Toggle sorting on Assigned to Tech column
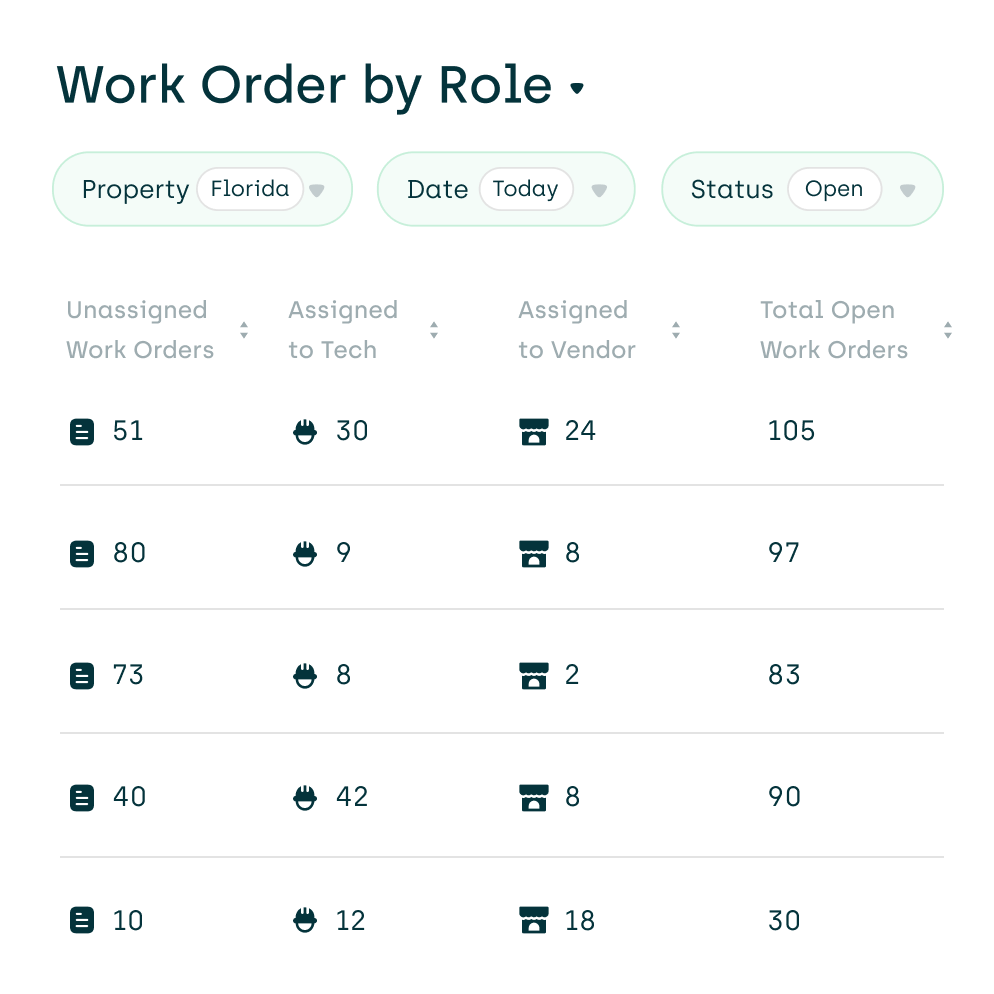Viewport: 994px width, 994px height. (434, 330)
